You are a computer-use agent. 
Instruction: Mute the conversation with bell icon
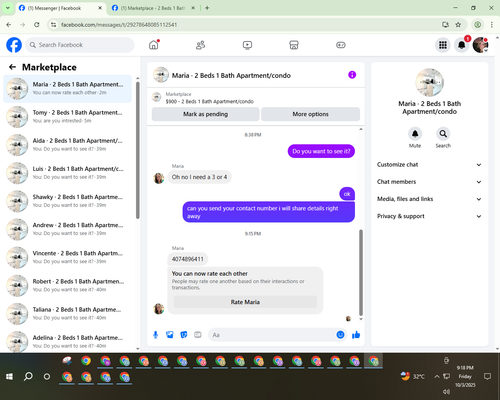[415, 134]
